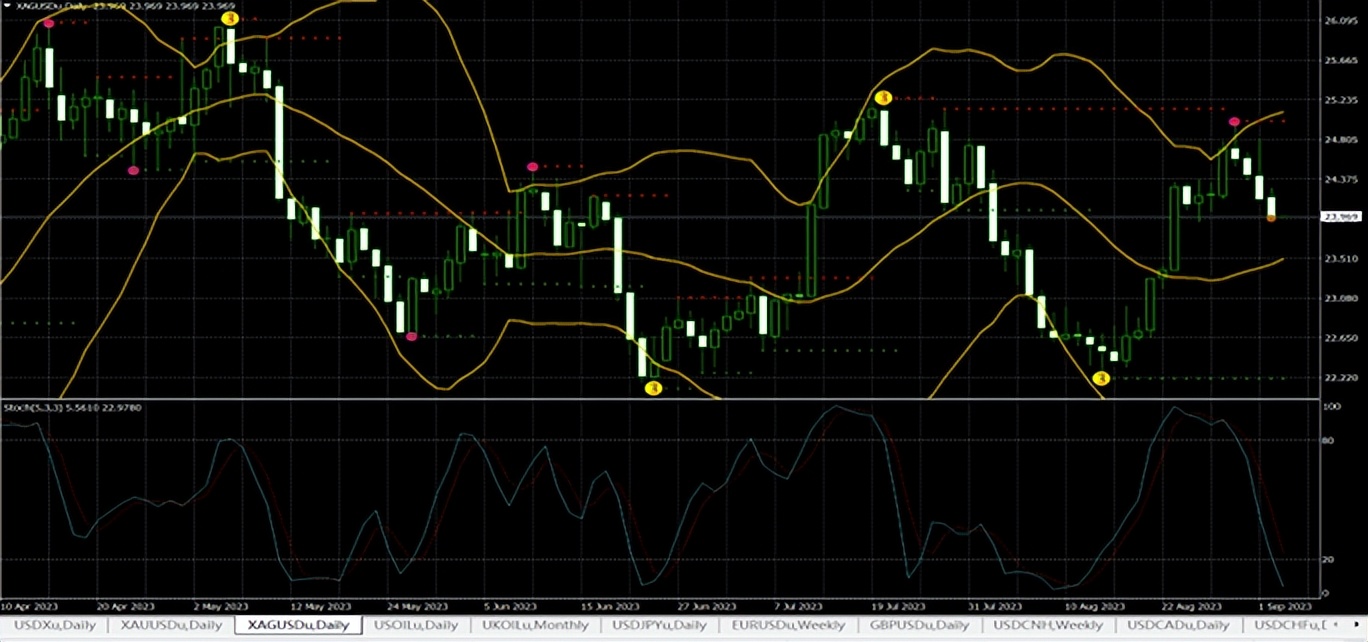Click the stochastic scale value 80

[1326, 440]
